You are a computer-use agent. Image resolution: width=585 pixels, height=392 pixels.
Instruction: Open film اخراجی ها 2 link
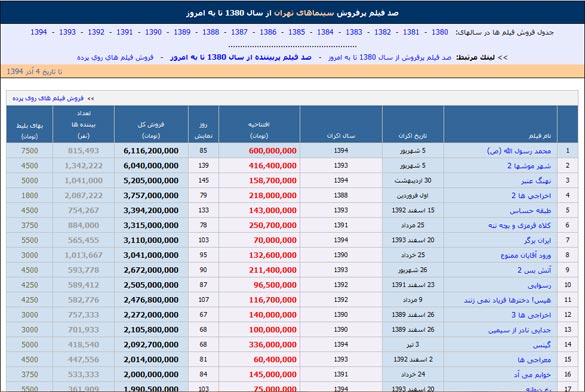pos(531,196)
